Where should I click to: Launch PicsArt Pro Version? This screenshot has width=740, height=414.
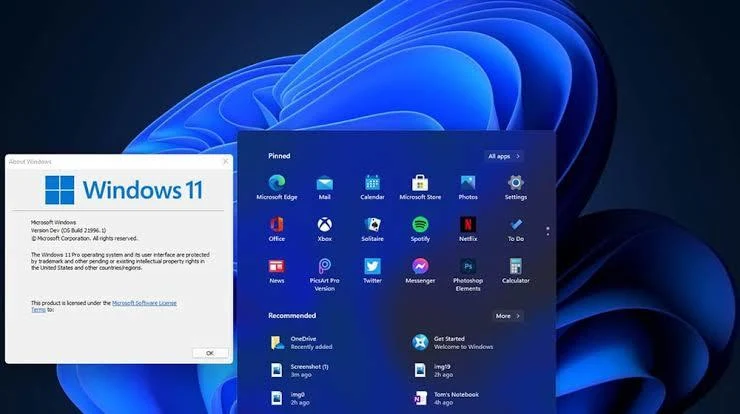[x=325, y=275]
